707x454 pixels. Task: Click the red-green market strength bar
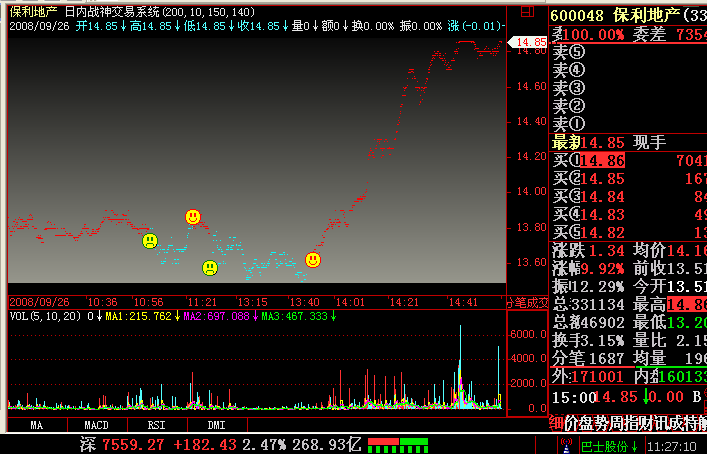point(398,445)
